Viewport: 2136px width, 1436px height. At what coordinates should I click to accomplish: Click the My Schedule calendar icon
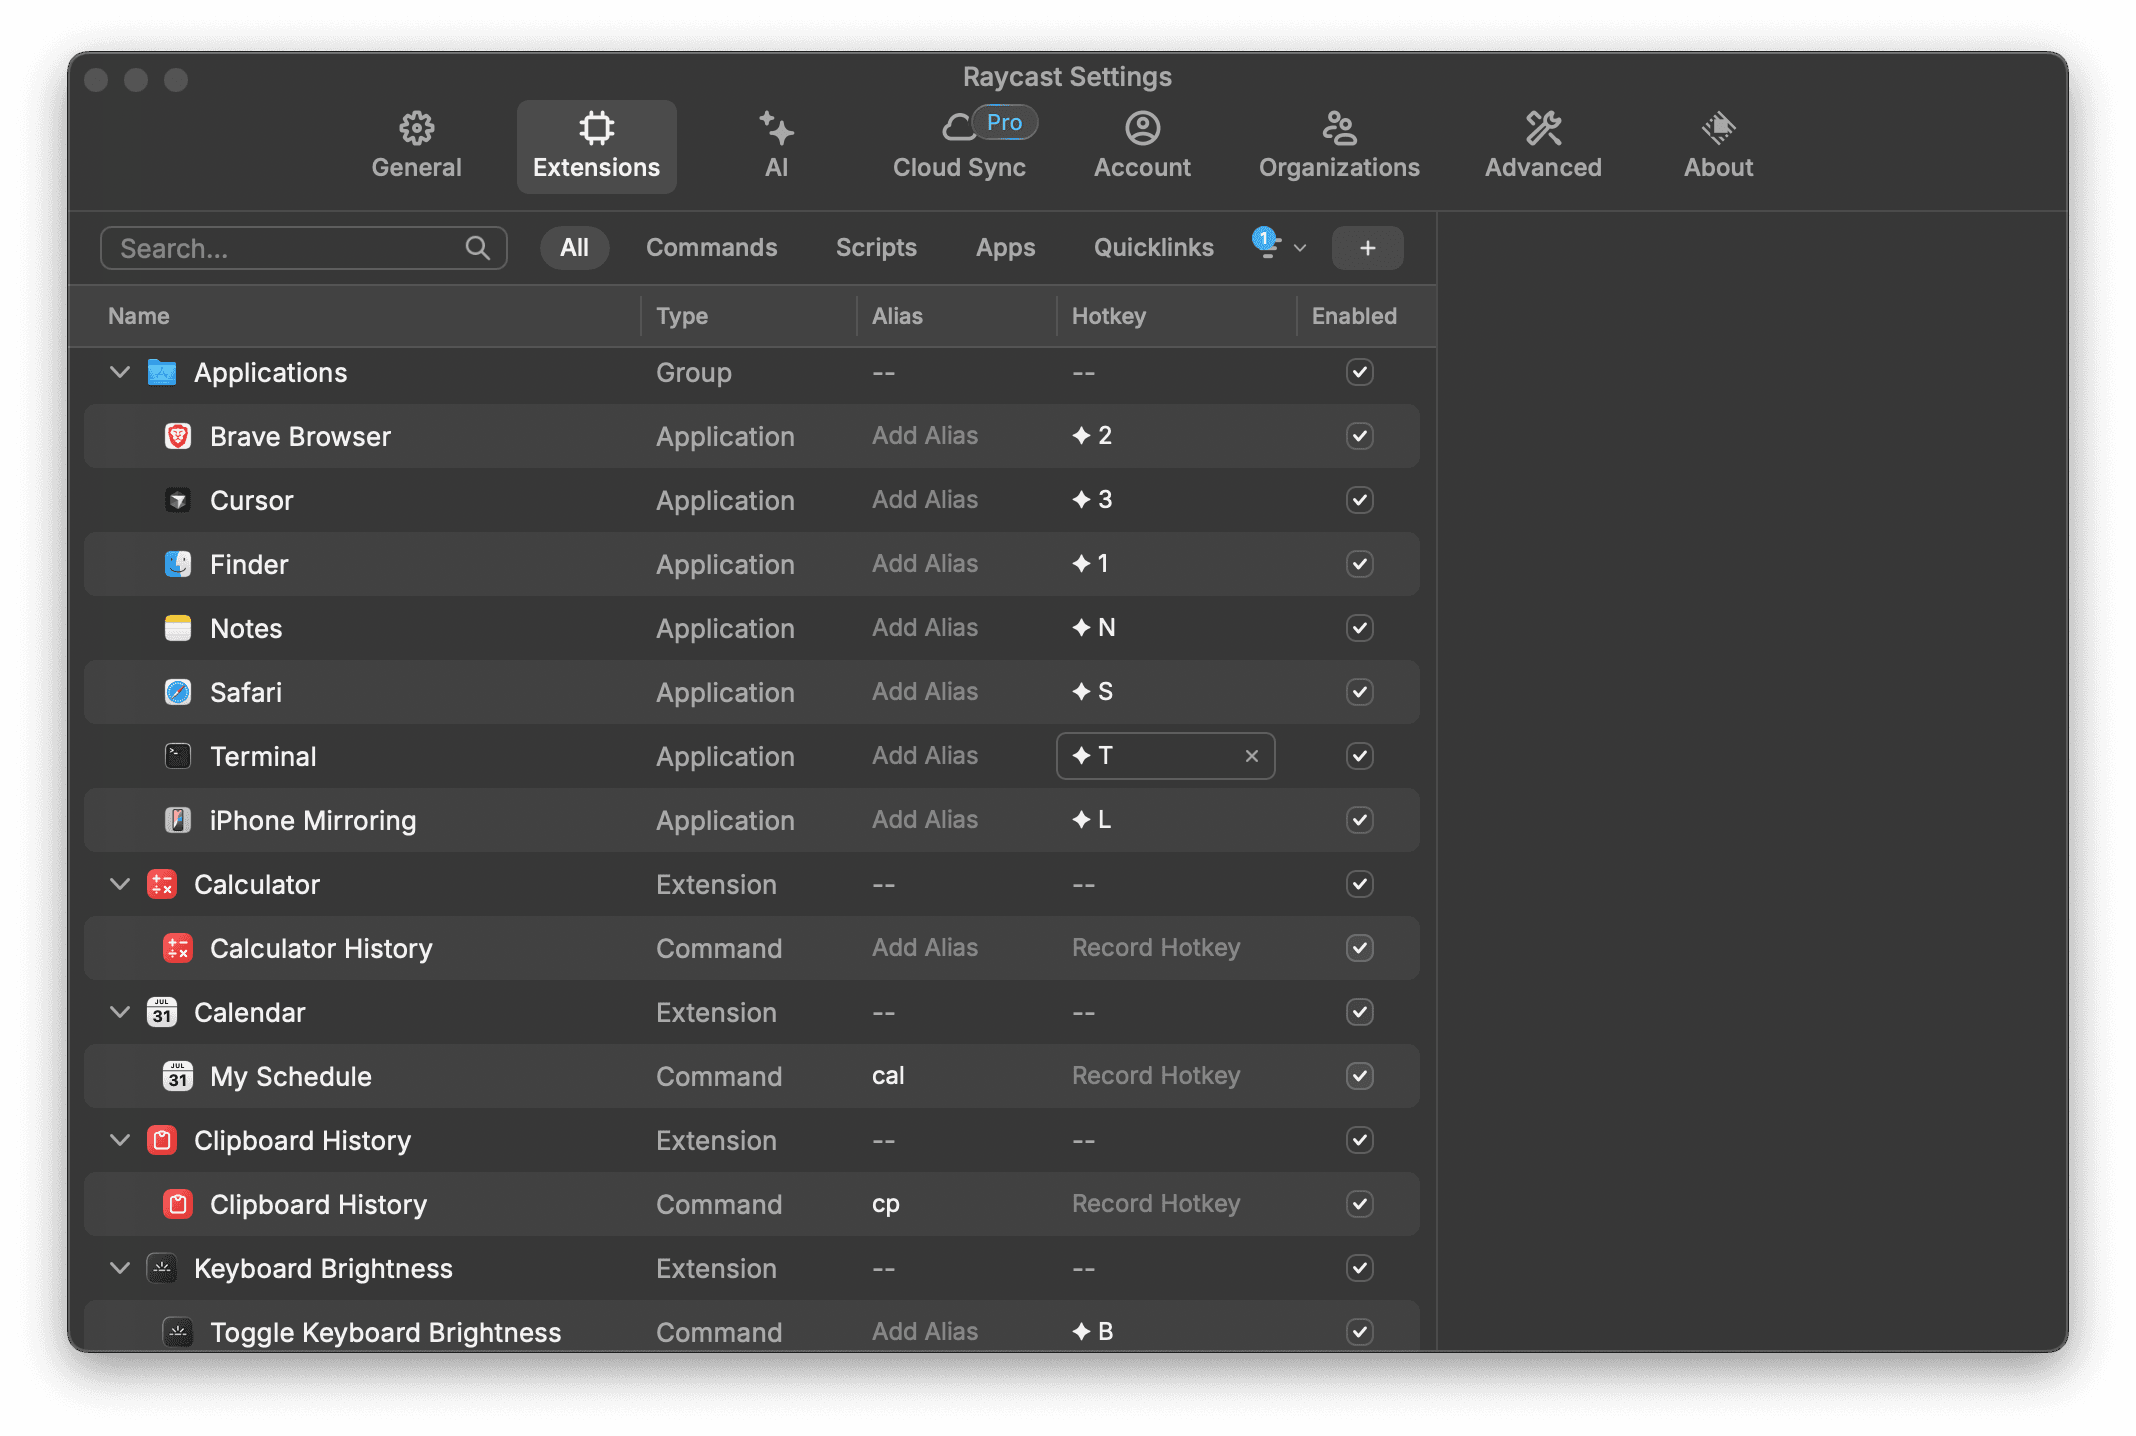point(178,1076)
